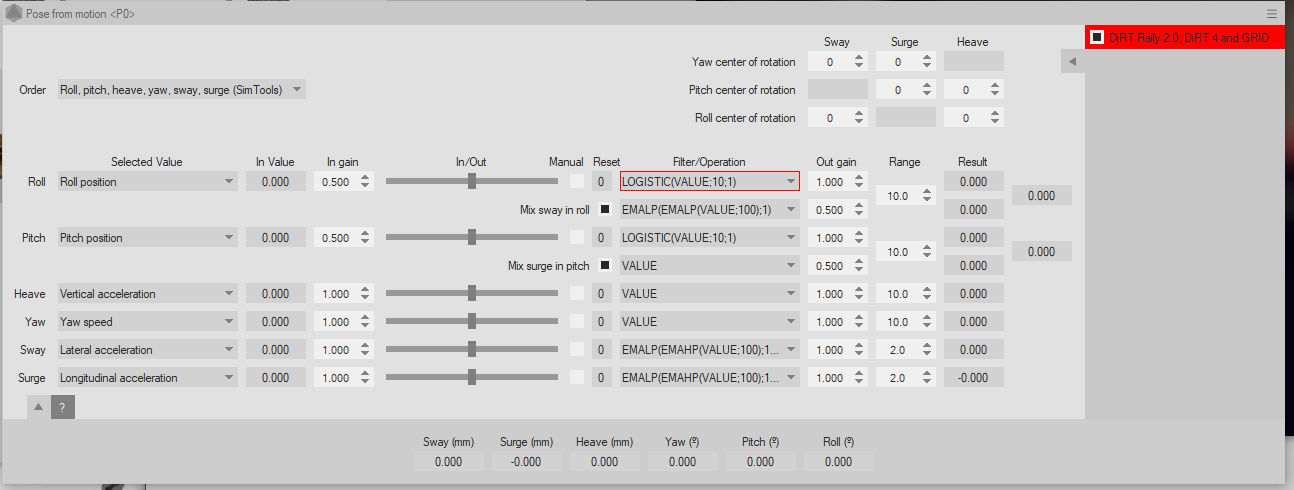Image resolution: width=1294 pixels, height=490 pixels.
Task: Uncheck Mix surge in pitch option
Action: (604, 266)
